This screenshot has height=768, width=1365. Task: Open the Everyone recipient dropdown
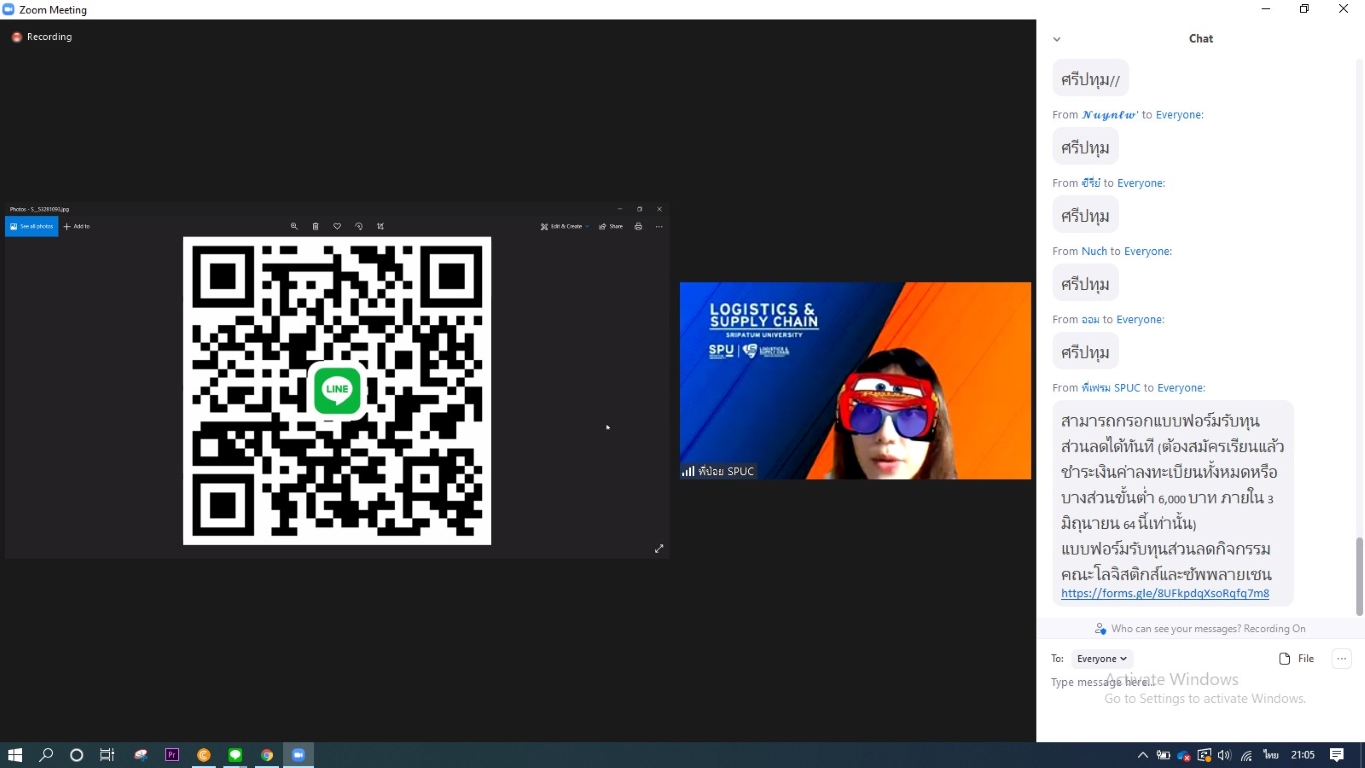coord(1102,658)
